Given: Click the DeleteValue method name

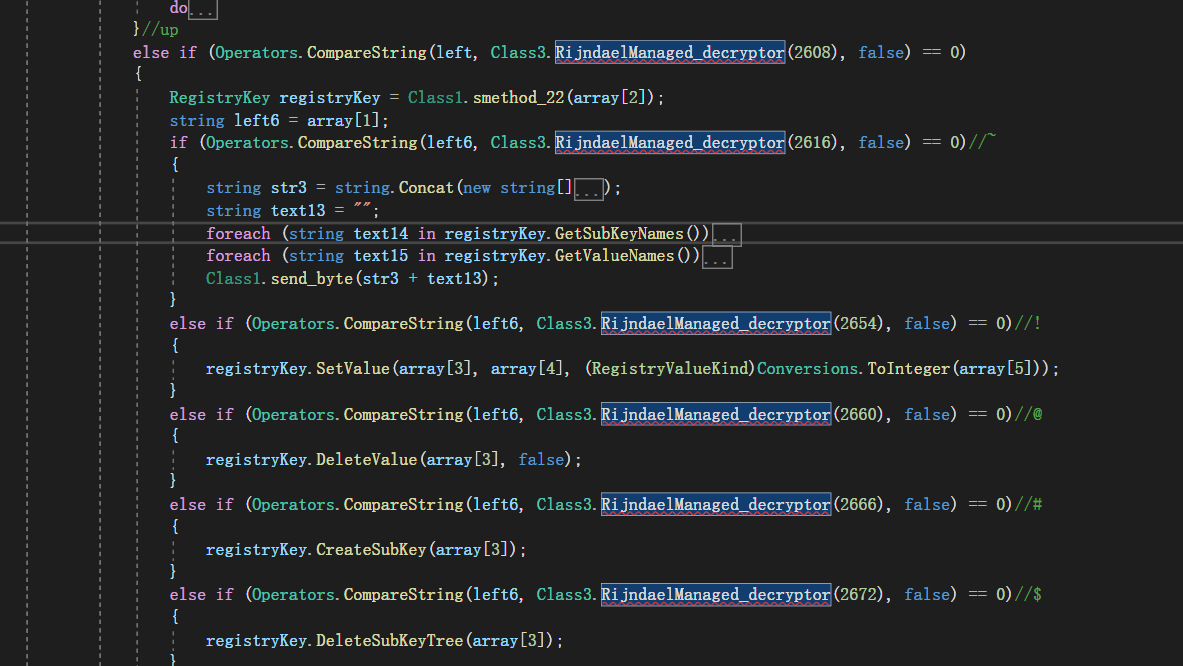Looking at the screenshot, I should [x=366, y=459].
